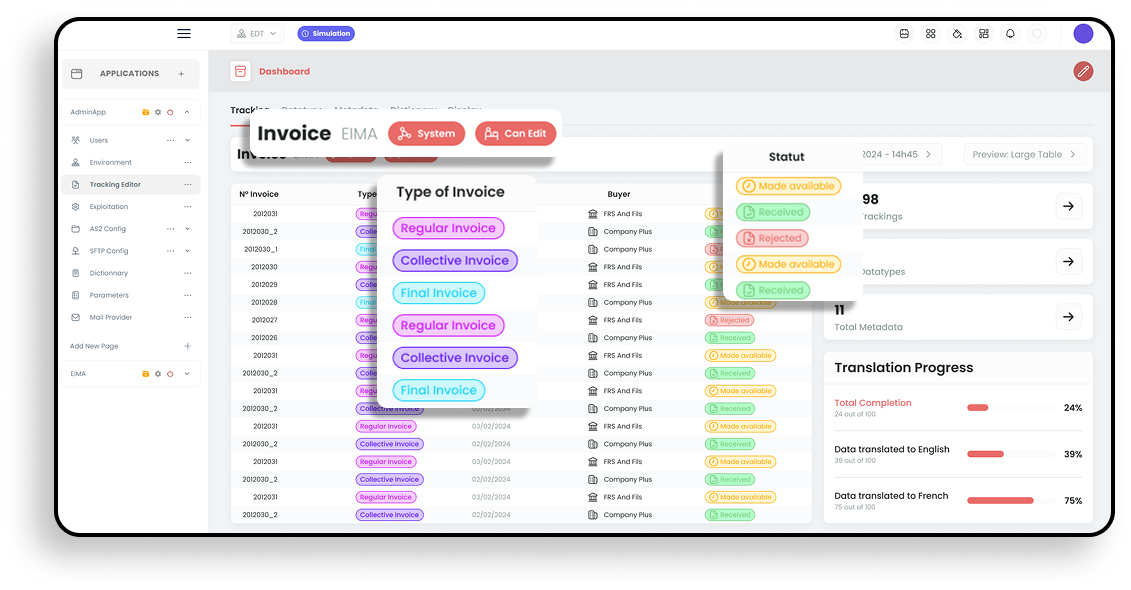Toggle the Simulation mode pill
This screenshot has width=1131, height=590.
click(326, 34)
